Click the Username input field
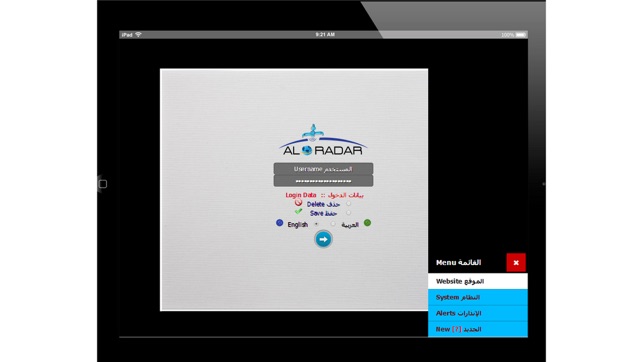Image resolution: width=643 pixels, height=362 pixels. point(323,168)
